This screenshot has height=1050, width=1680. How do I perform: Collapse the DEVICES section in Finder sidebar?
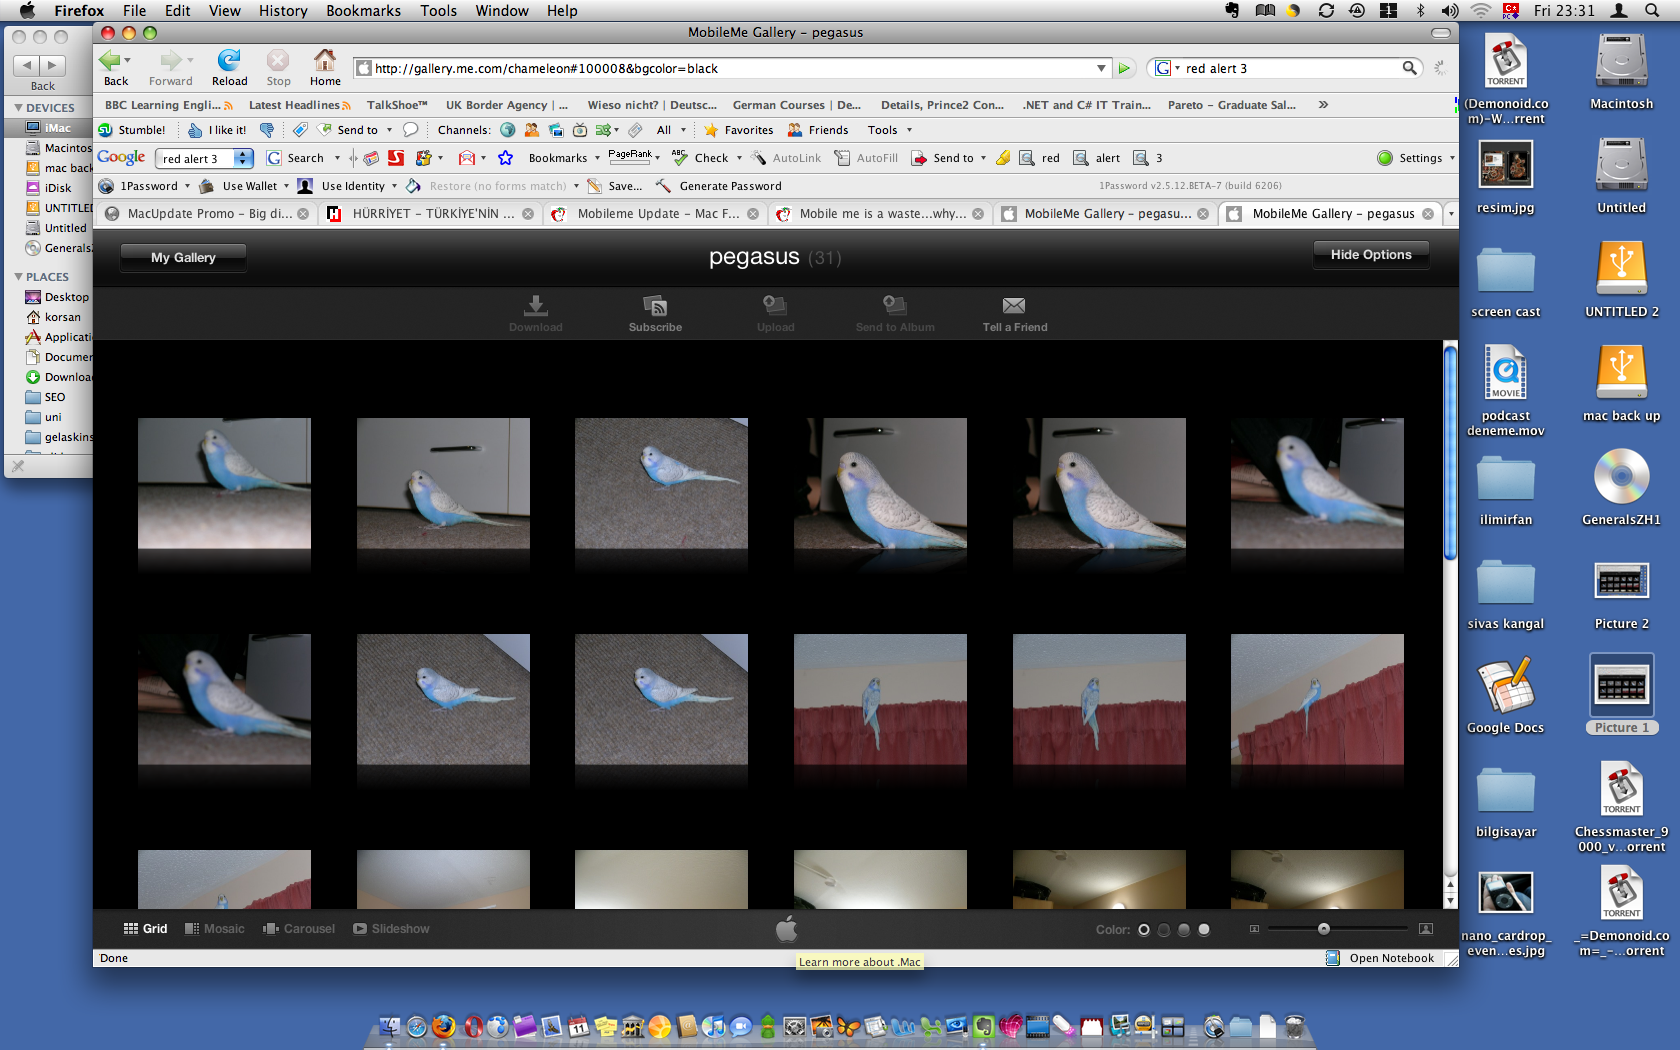pos(18,108)
